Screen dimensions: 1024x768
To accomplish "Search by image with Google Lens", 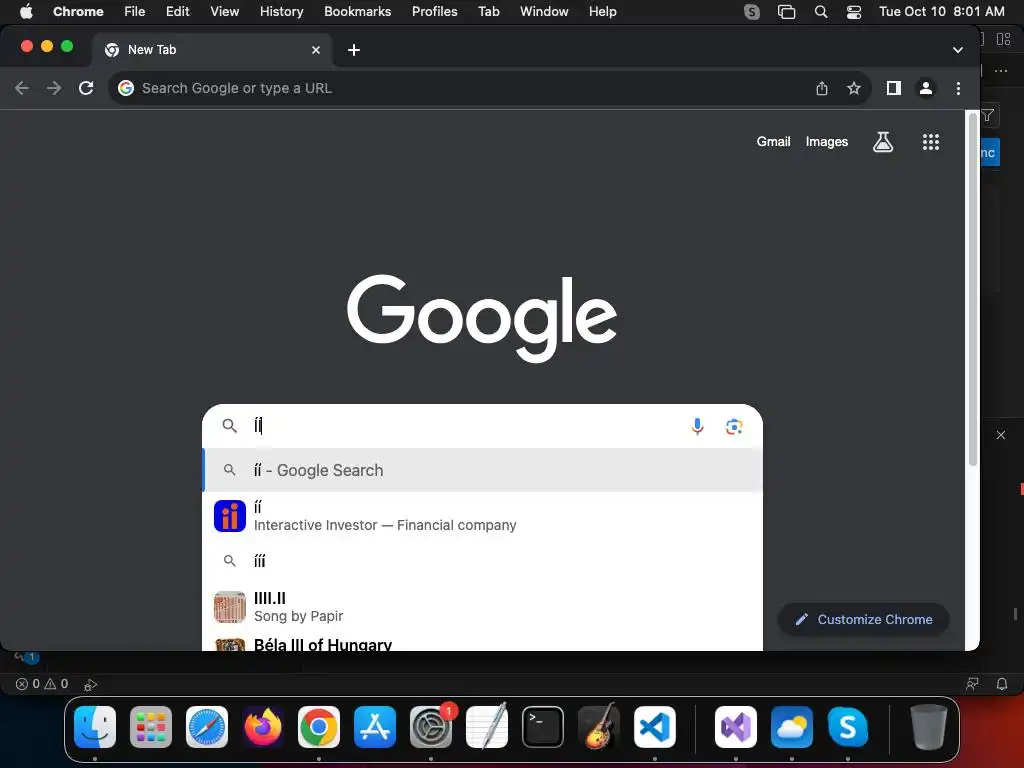I will 734,426.
